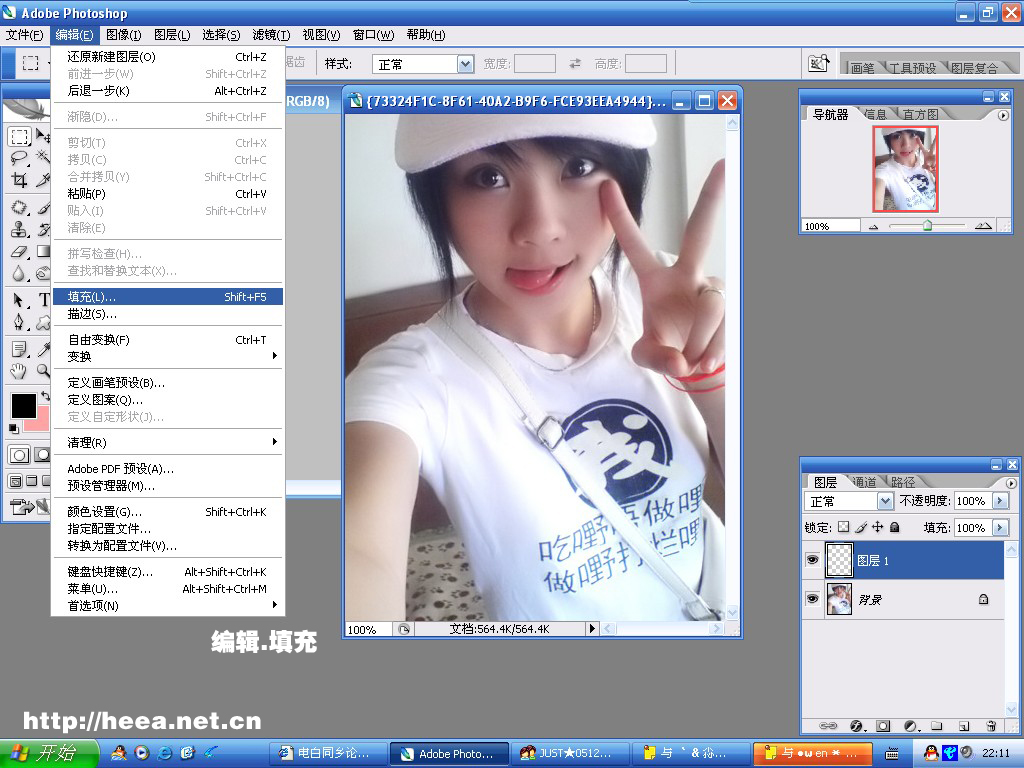Image resolution: width=1024 pixels, height=768 pixels.
Task: Toggle the lock transparent pixels option
Action: pos(843,527)
